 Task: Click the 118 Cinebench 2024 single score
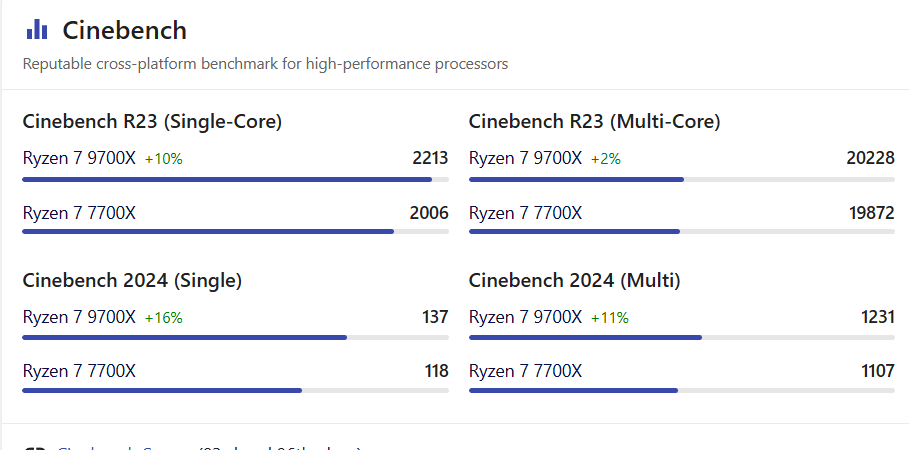click(x=436, y=372)
